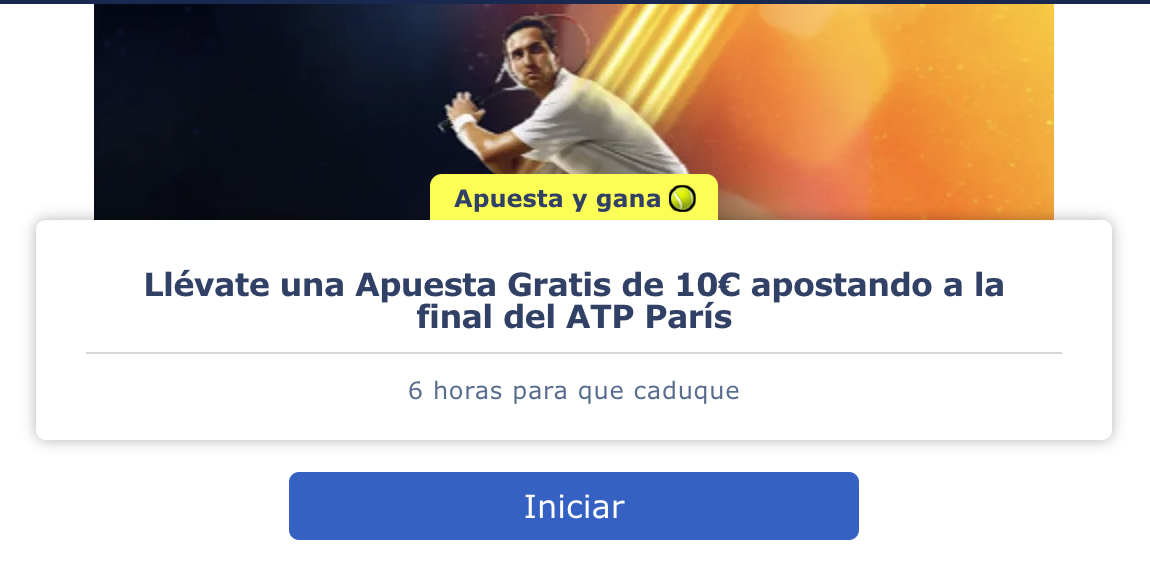Click the Iniciar button
The width and height of the screenshot is (1150, 570).
pos(574,506)
